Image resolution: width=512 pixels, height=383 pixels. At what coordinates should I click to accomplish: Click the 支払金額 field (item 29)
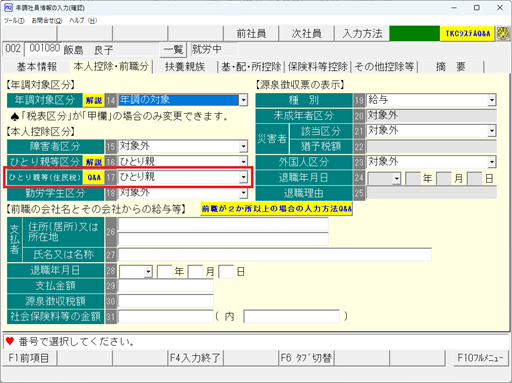coord(166,286)
